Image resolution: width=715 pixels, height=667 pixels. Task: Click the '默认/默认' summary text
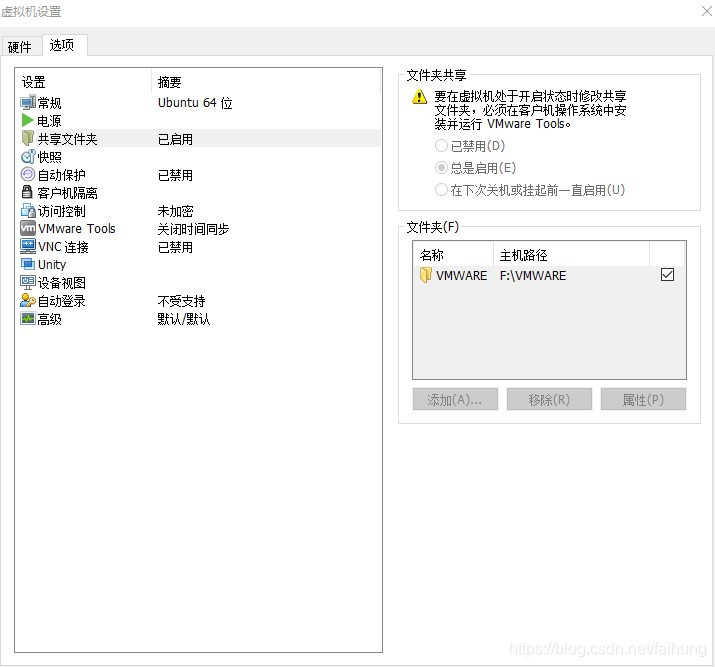click(184, 319)
